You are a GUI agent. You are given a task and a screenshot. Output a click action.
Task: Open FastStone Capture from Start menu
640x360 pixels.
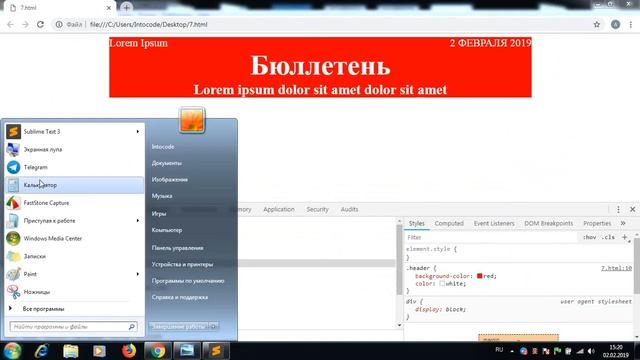point(74,203)
